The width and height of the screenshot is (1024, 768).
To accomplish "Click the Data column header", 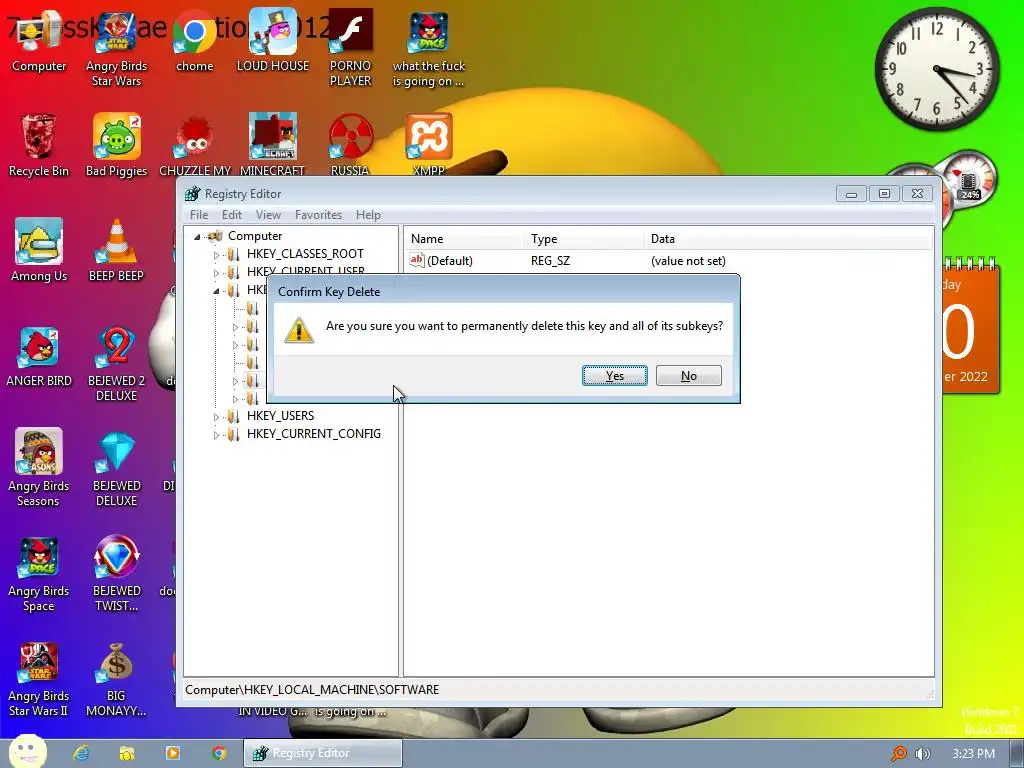I will [x=789, y=239].
